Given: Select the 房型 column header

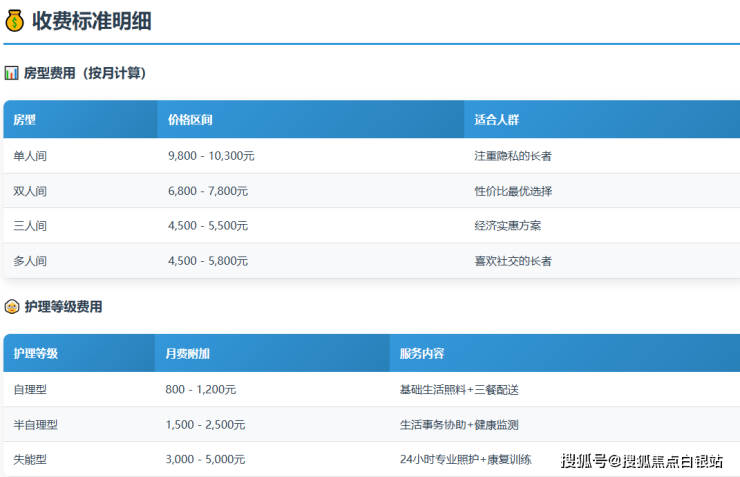Looking at the screenshot, I should click(25, 120).
